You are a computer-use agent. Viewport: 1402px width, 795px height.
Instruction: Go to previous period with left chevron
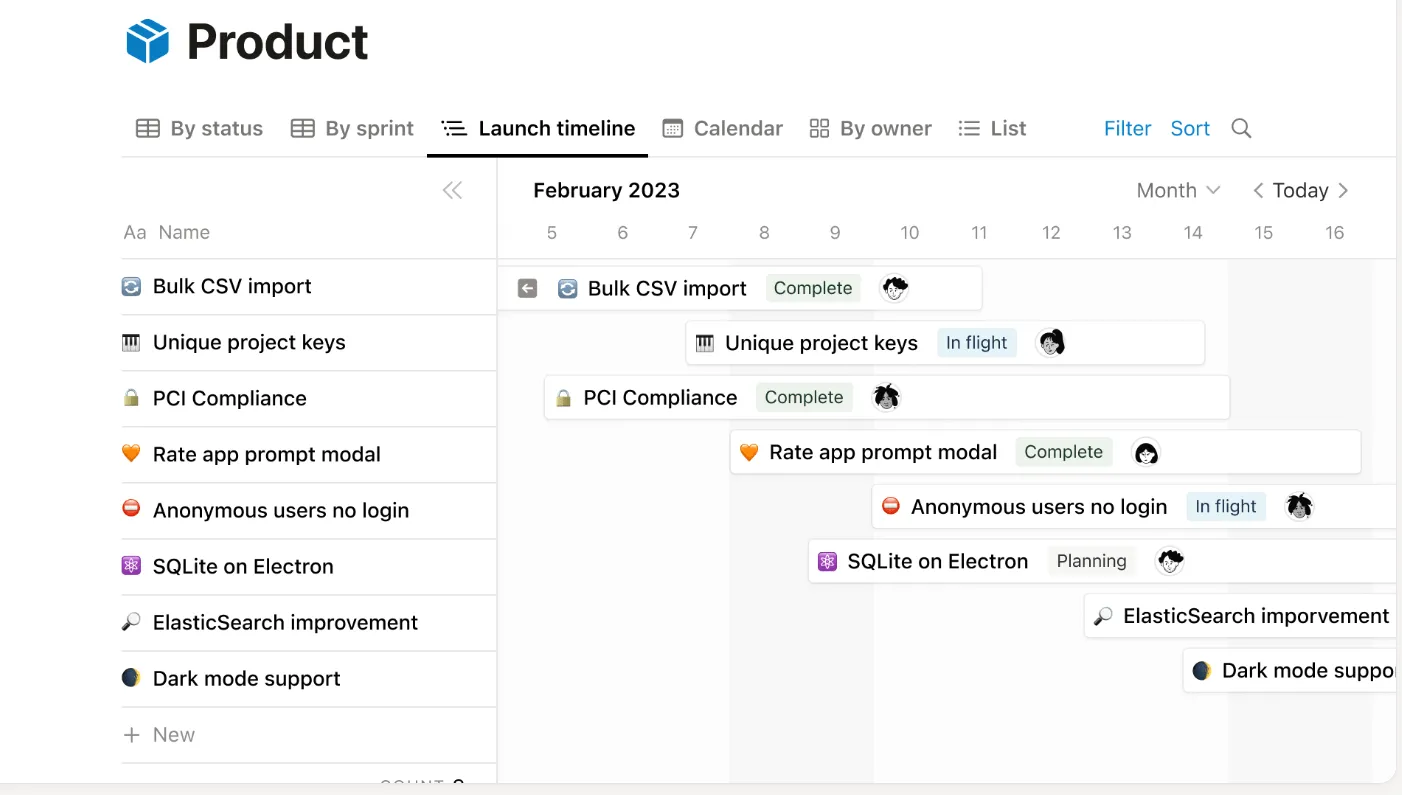(1258, 190)
